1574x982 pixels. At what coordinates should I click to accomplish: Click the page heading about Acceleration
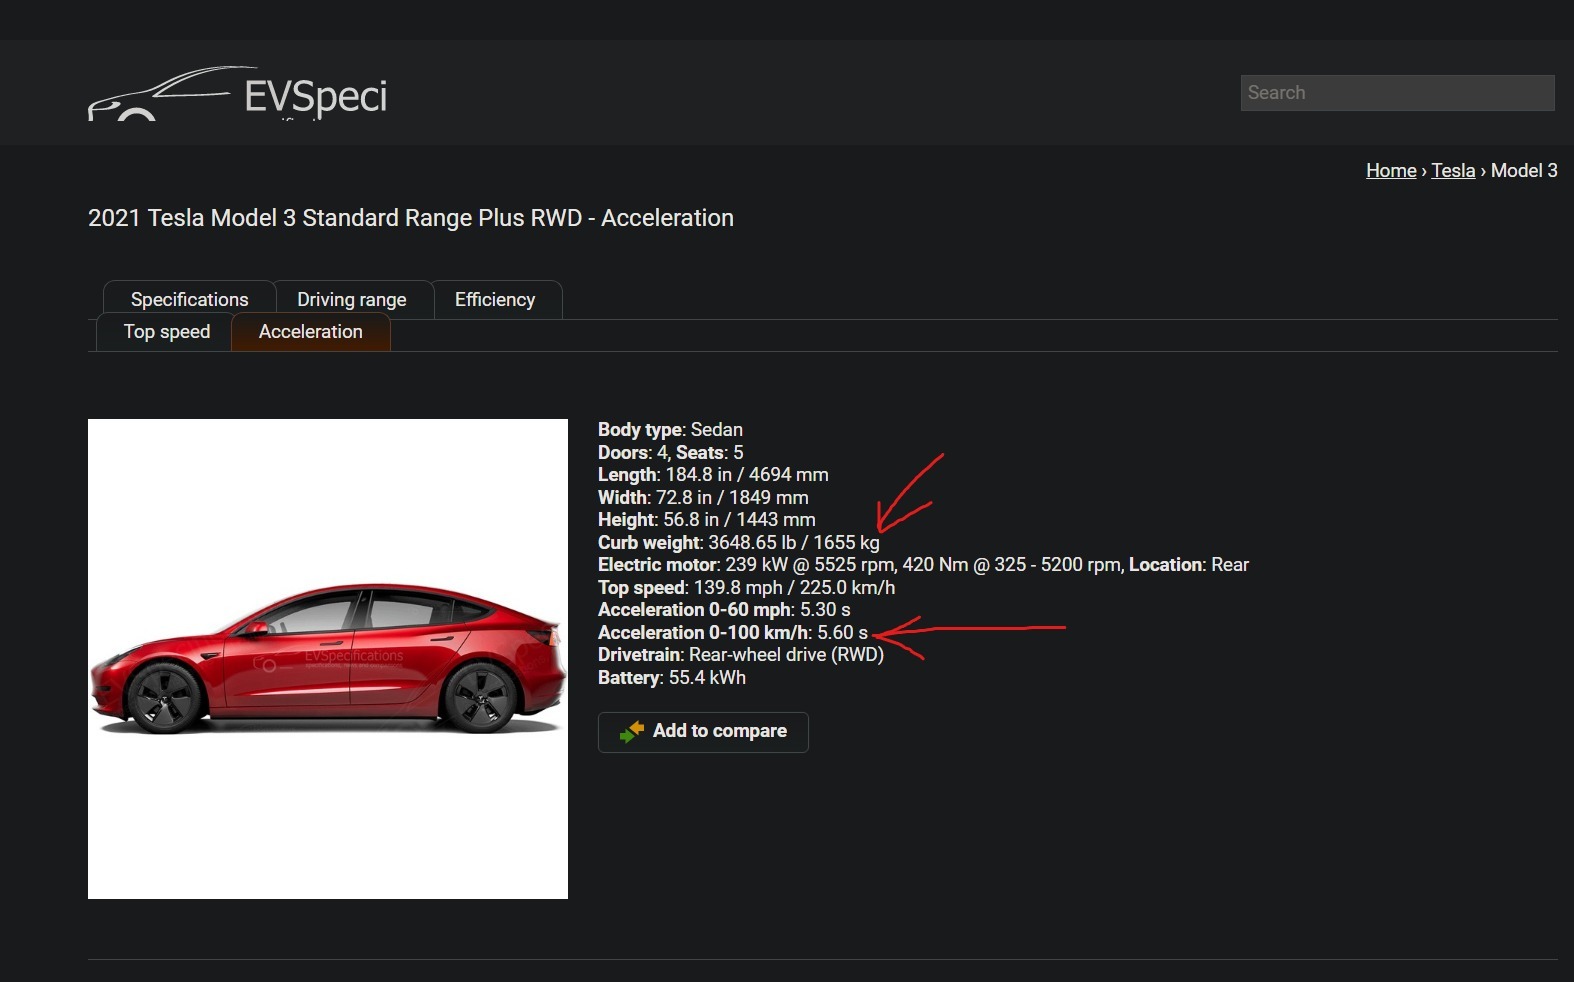coord(411,218)
